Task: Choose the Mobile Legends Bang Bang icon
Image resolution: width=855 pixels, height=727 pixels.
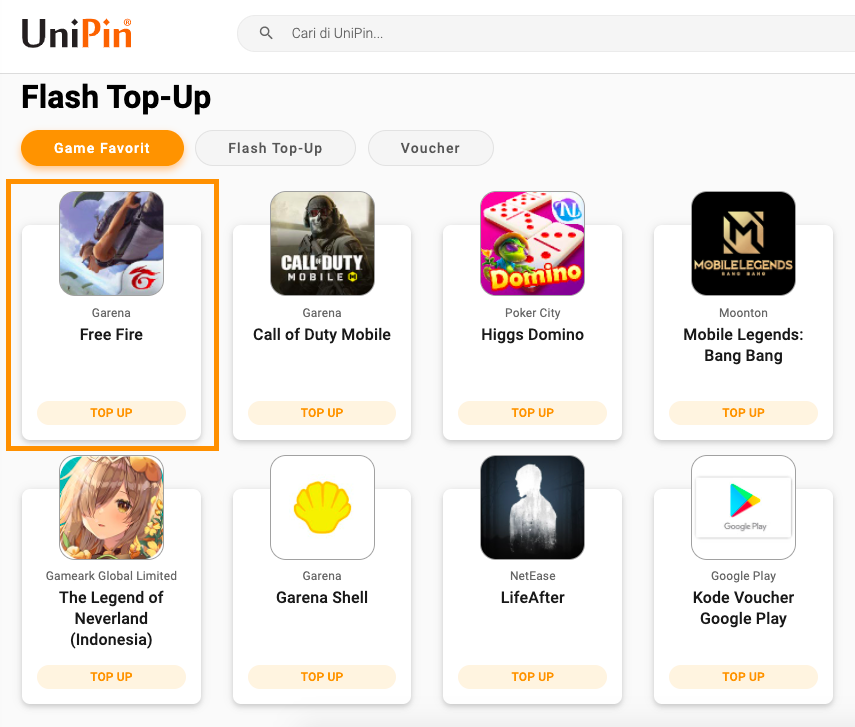Action: pos(743,243)
